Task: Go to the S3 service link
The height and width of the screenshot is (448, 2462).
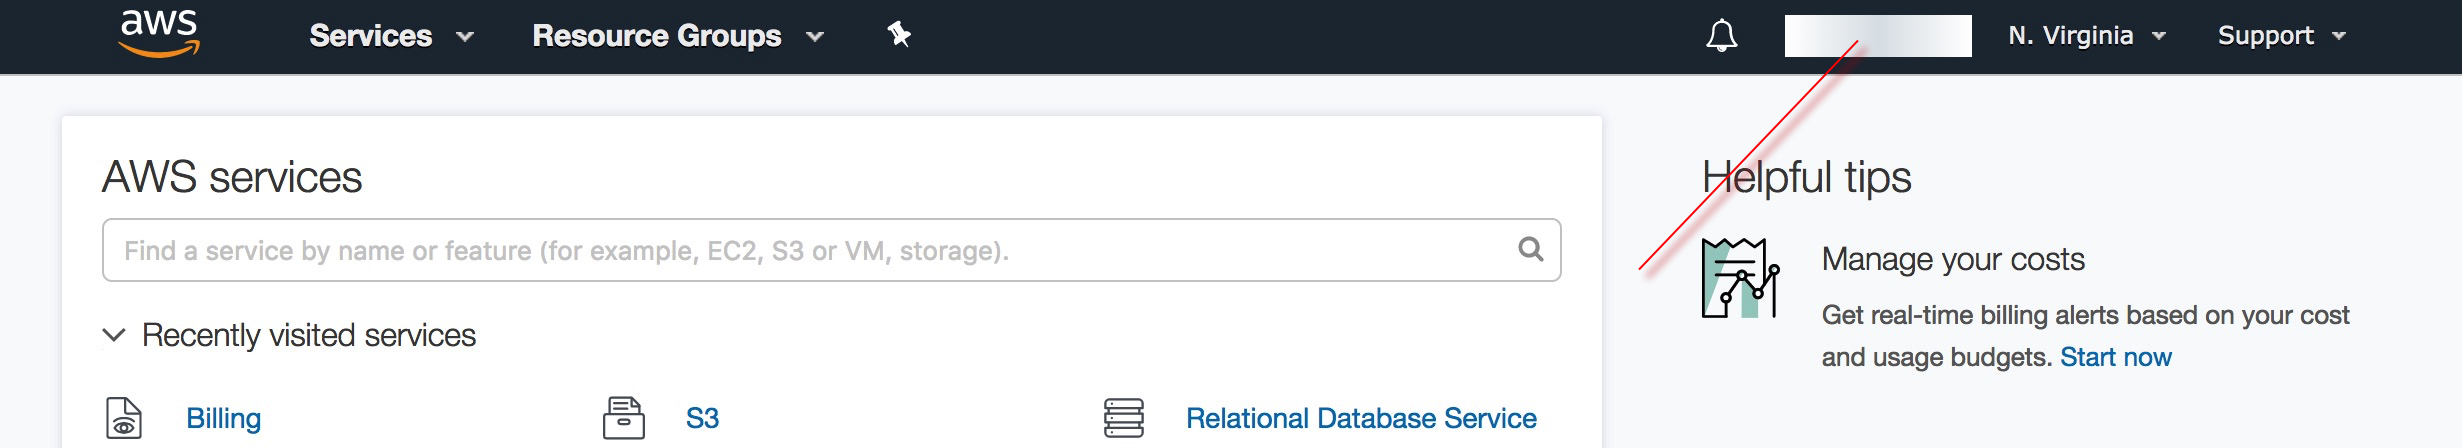Action: pyautogui.click(x=702, y=418)
